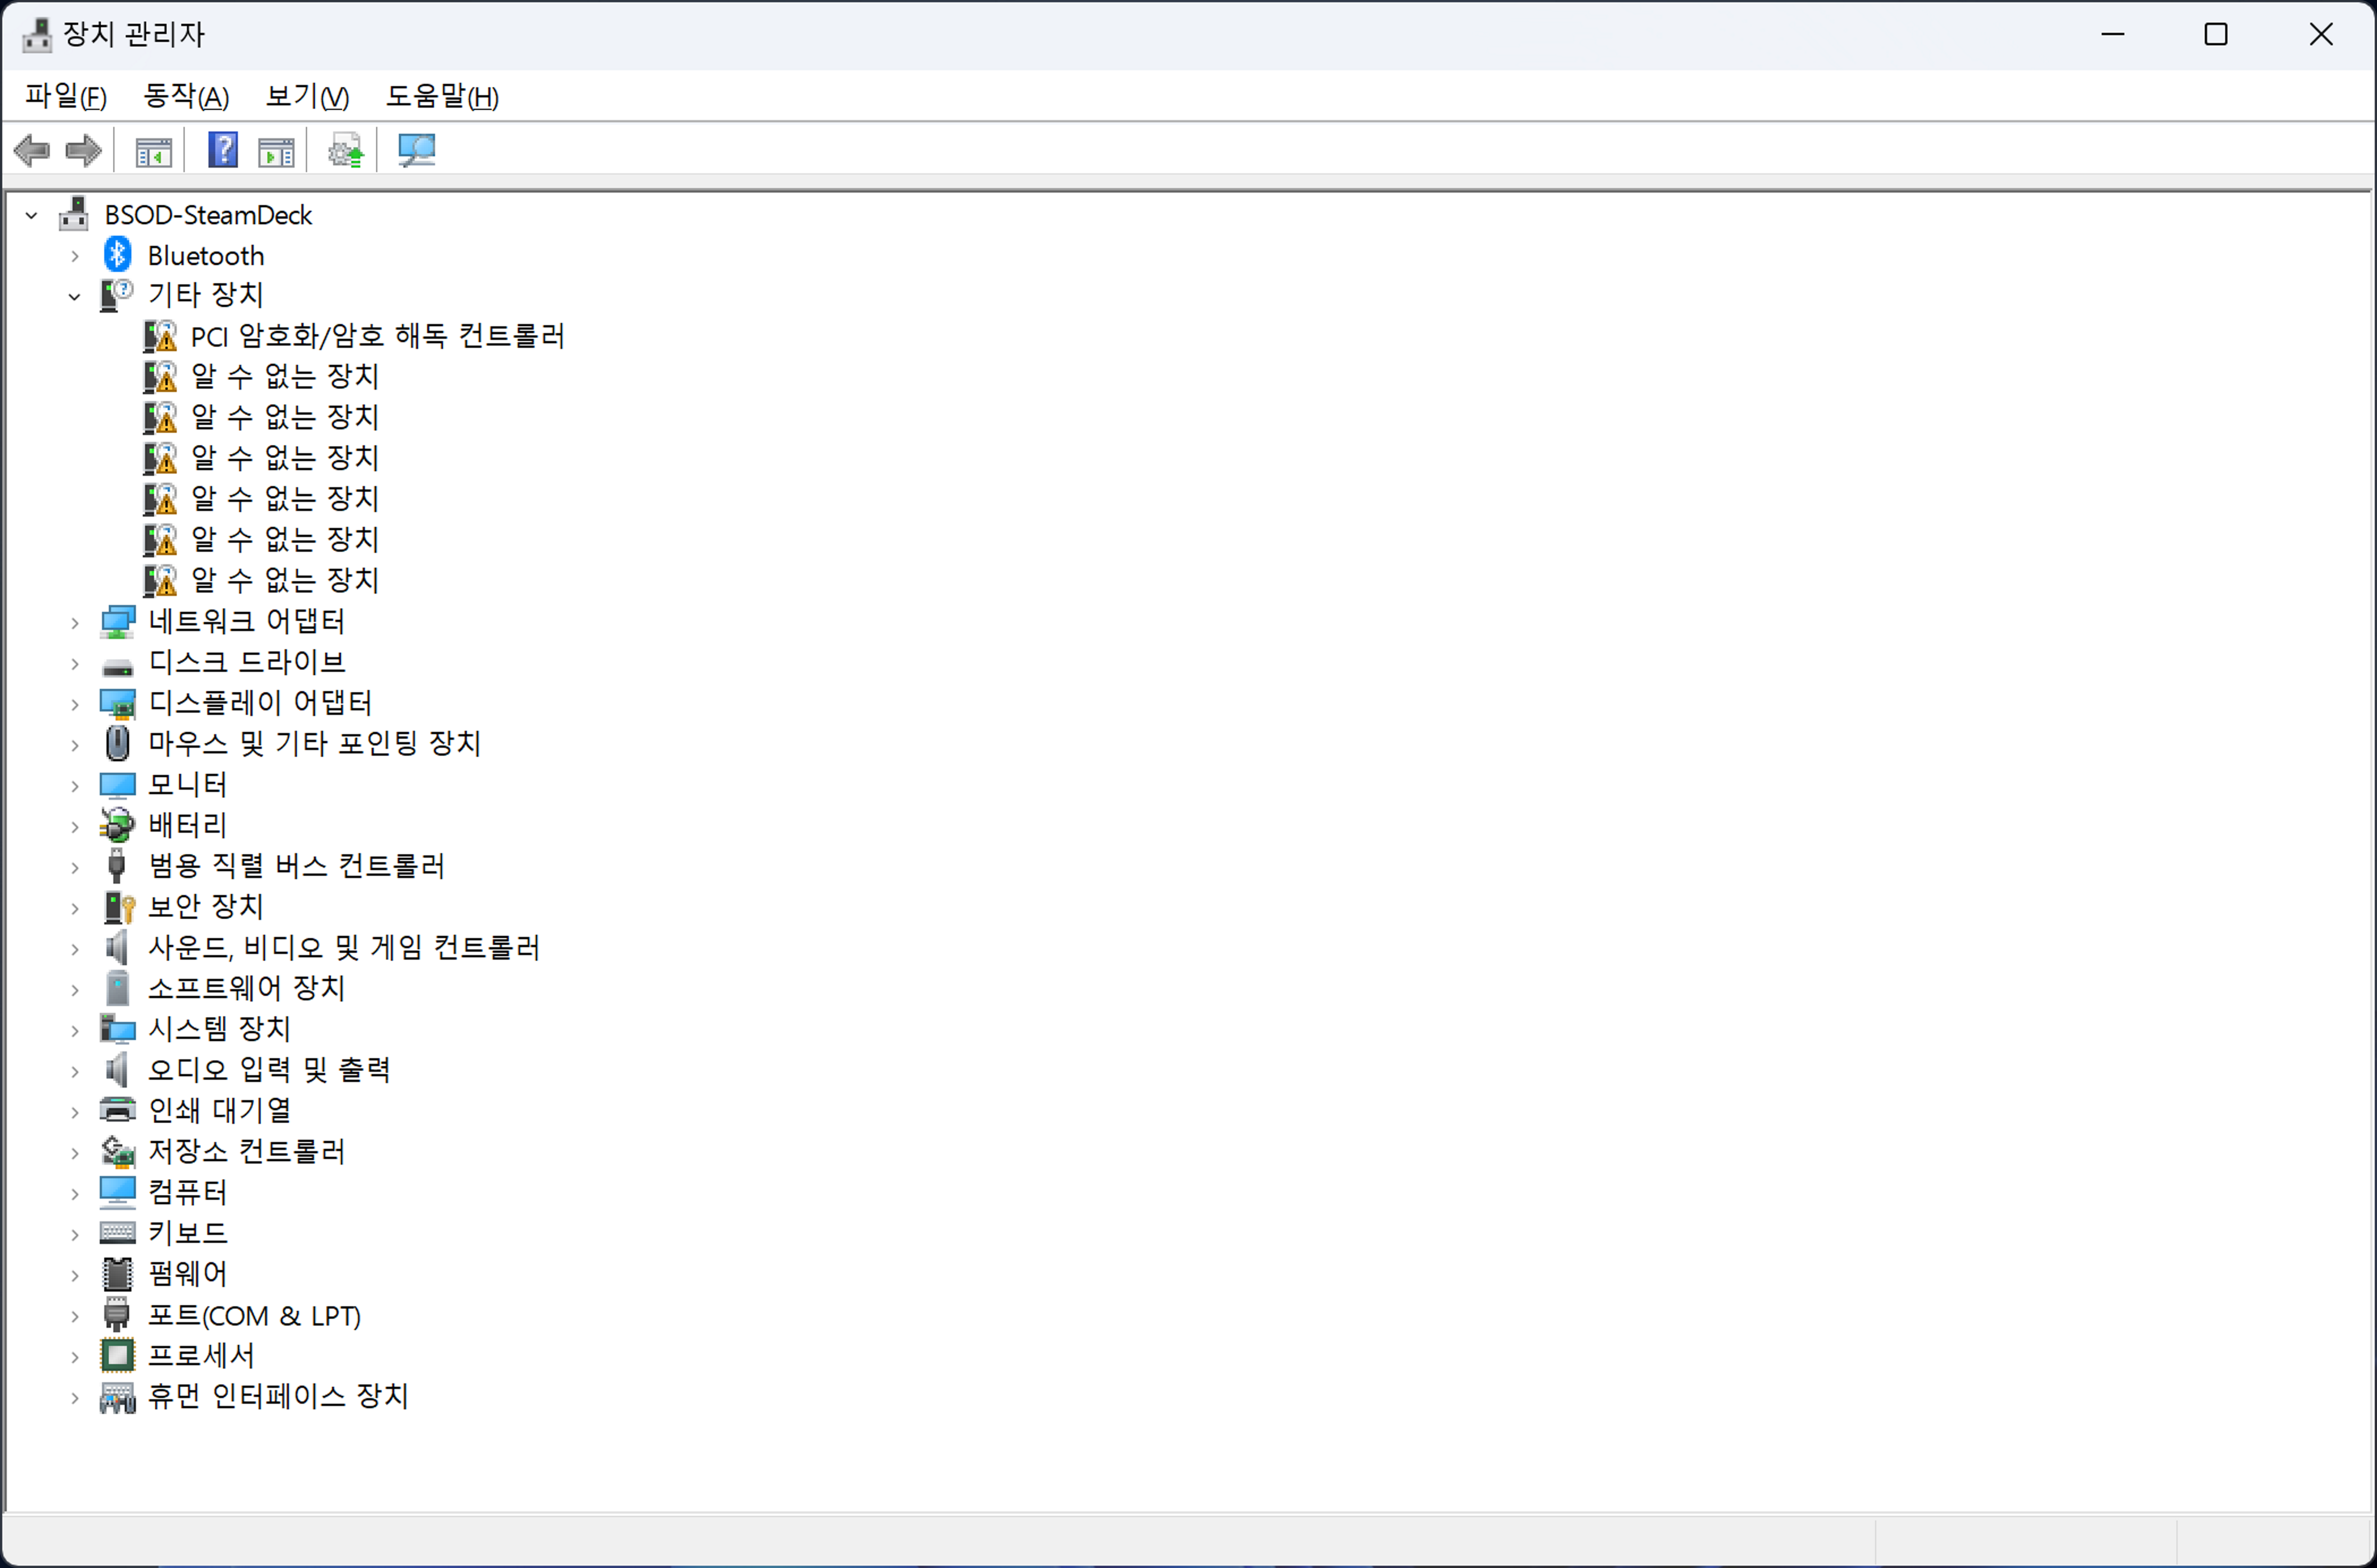Image resolution: width=2377 pixels, height=1568 pixels.
Task: Expand the 네트워크 어댑터 category
Action: click(x=74, y=622)
